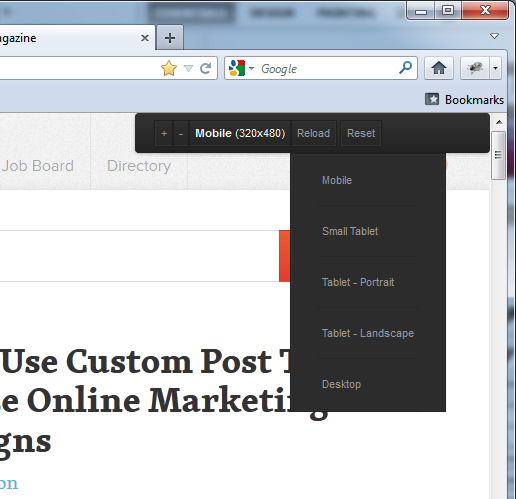Click the bookmark star icon in address bar

pos(169,68)
